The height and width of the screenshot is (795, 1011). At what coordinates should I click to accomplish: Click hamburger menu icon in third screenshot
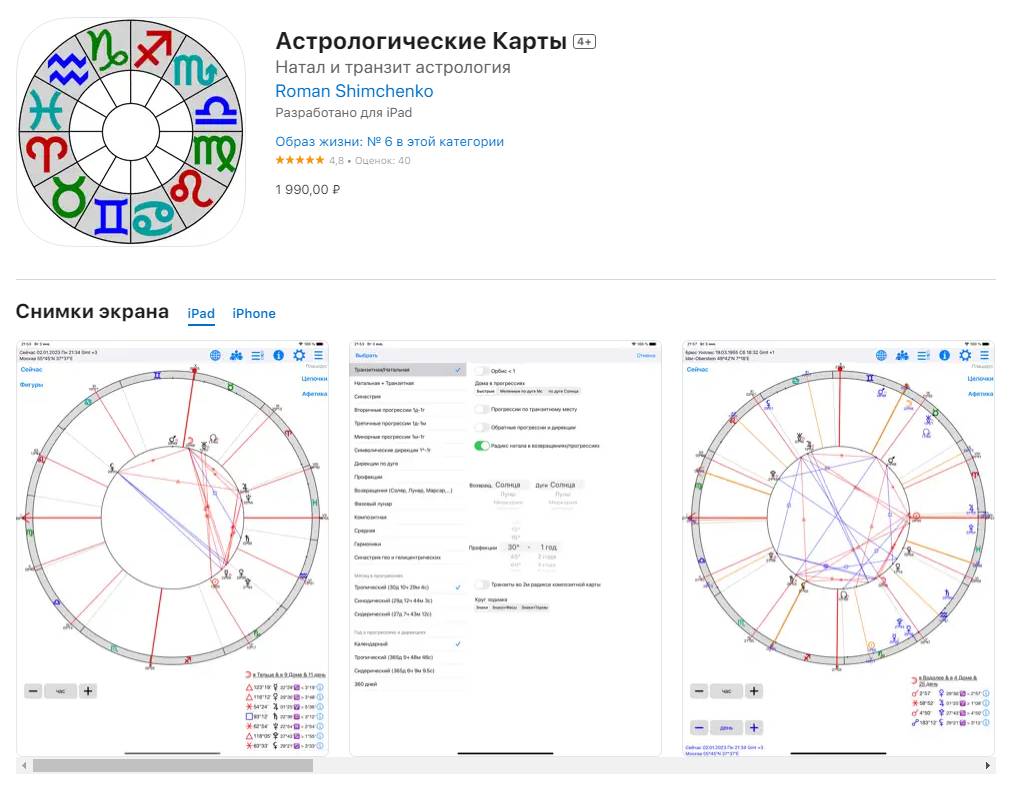985,355
